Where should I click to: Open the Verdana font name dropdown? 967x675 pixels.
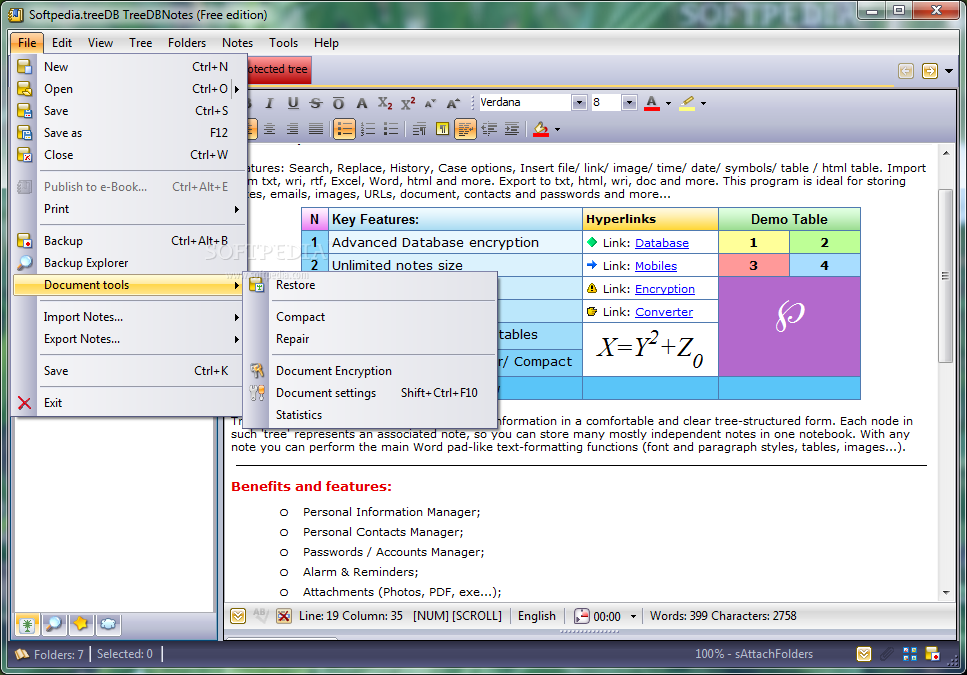tap(578, 103)
